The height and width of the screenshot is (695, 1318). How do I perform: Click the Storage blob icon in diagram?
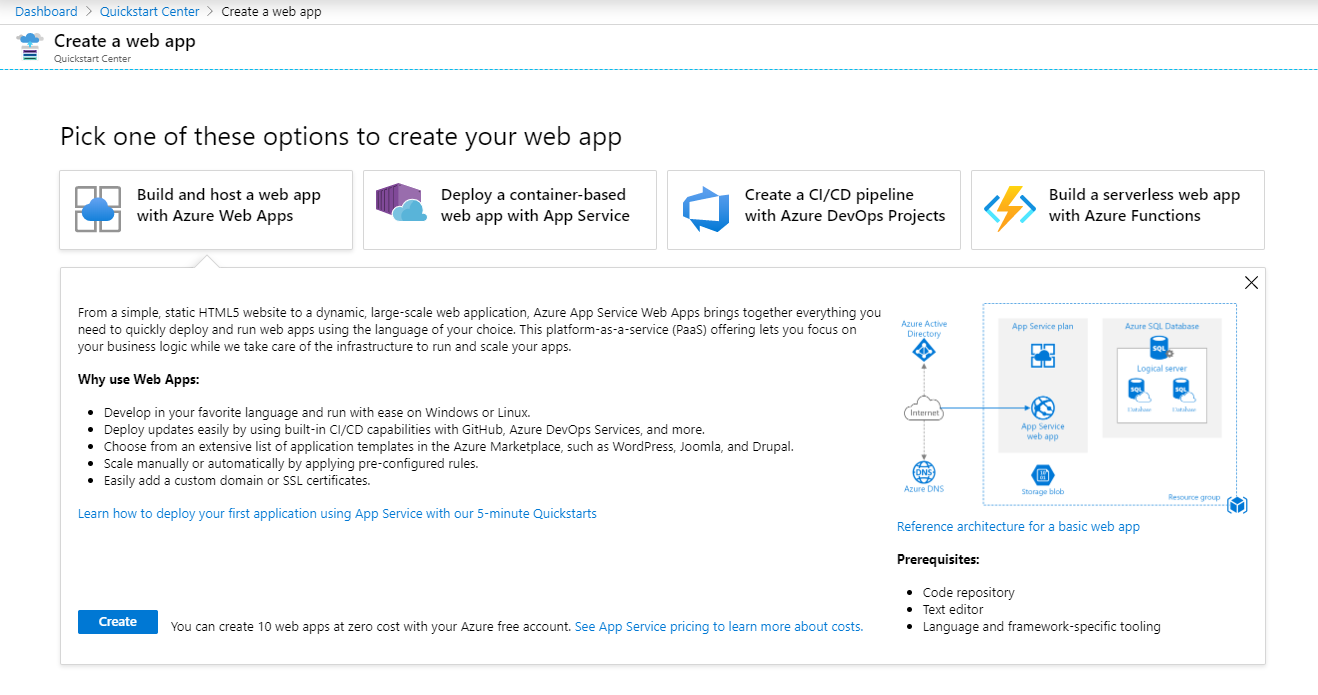click(1042, 476)
